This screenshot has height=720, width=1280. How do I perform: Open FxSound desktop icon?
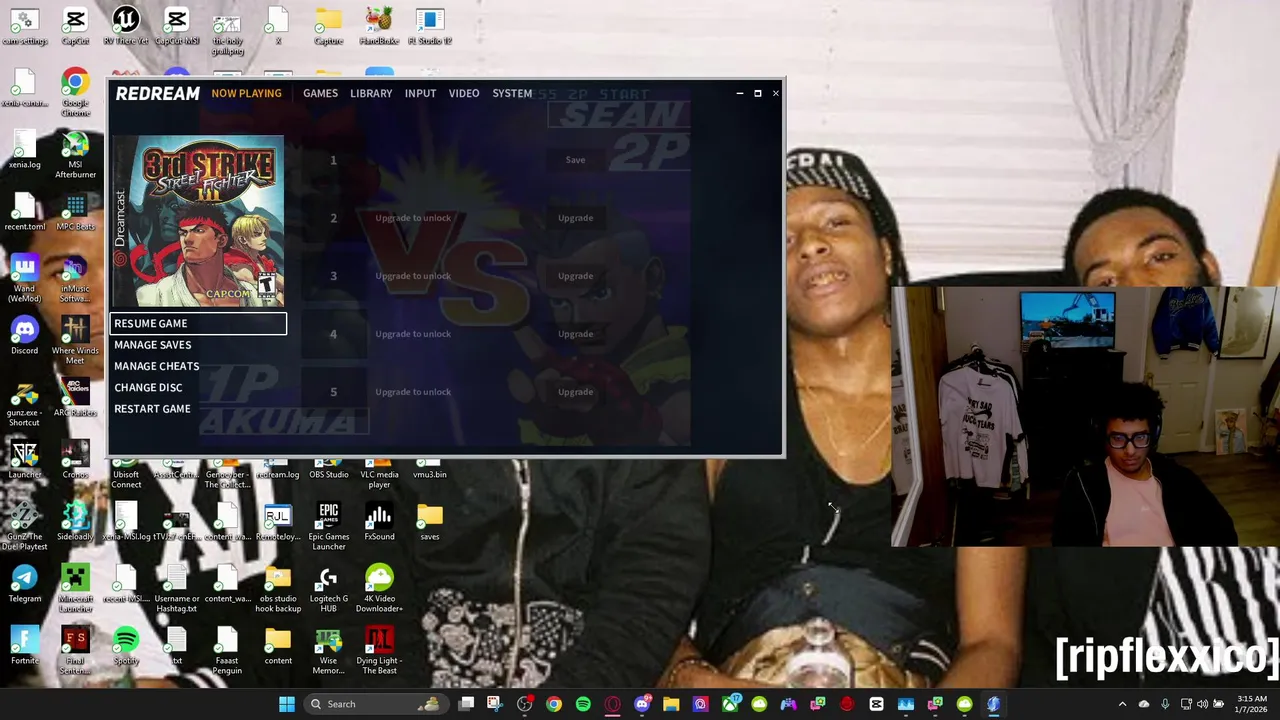click(379, 521)
